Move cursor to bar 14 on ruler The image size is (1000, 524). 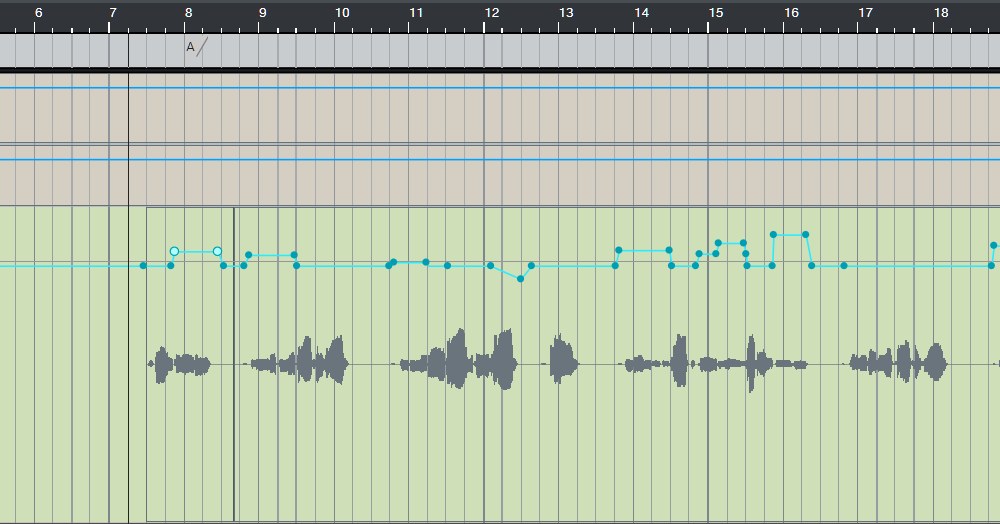point(642,13)
